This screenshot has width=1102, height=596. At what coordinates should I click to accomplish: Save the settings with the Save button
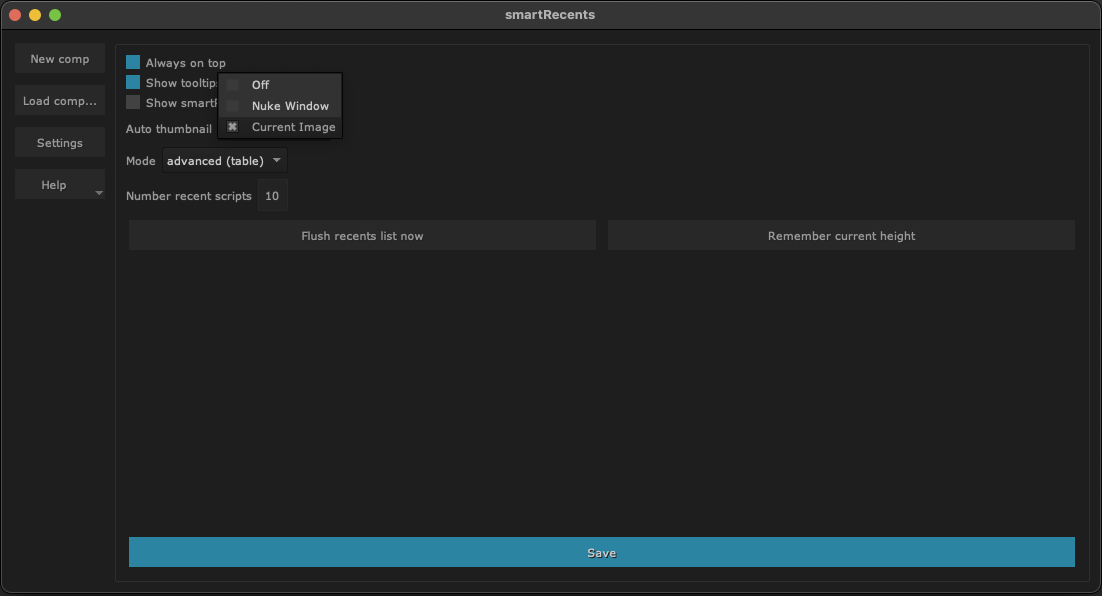coord(601,553)
